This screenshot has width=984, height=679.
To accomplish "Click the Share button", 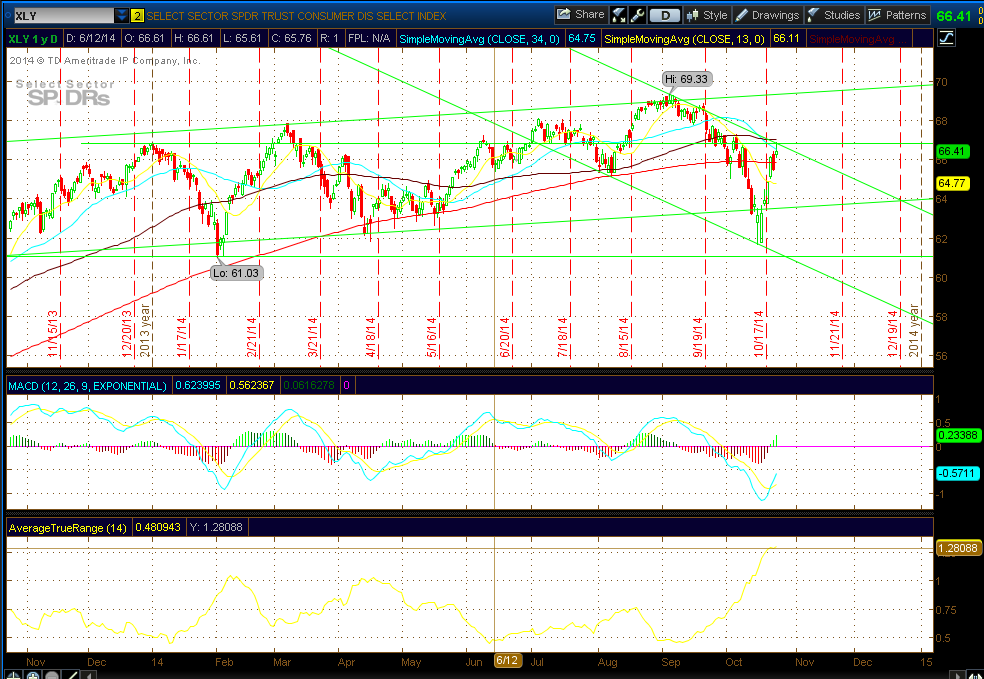I will pos(580,14).
